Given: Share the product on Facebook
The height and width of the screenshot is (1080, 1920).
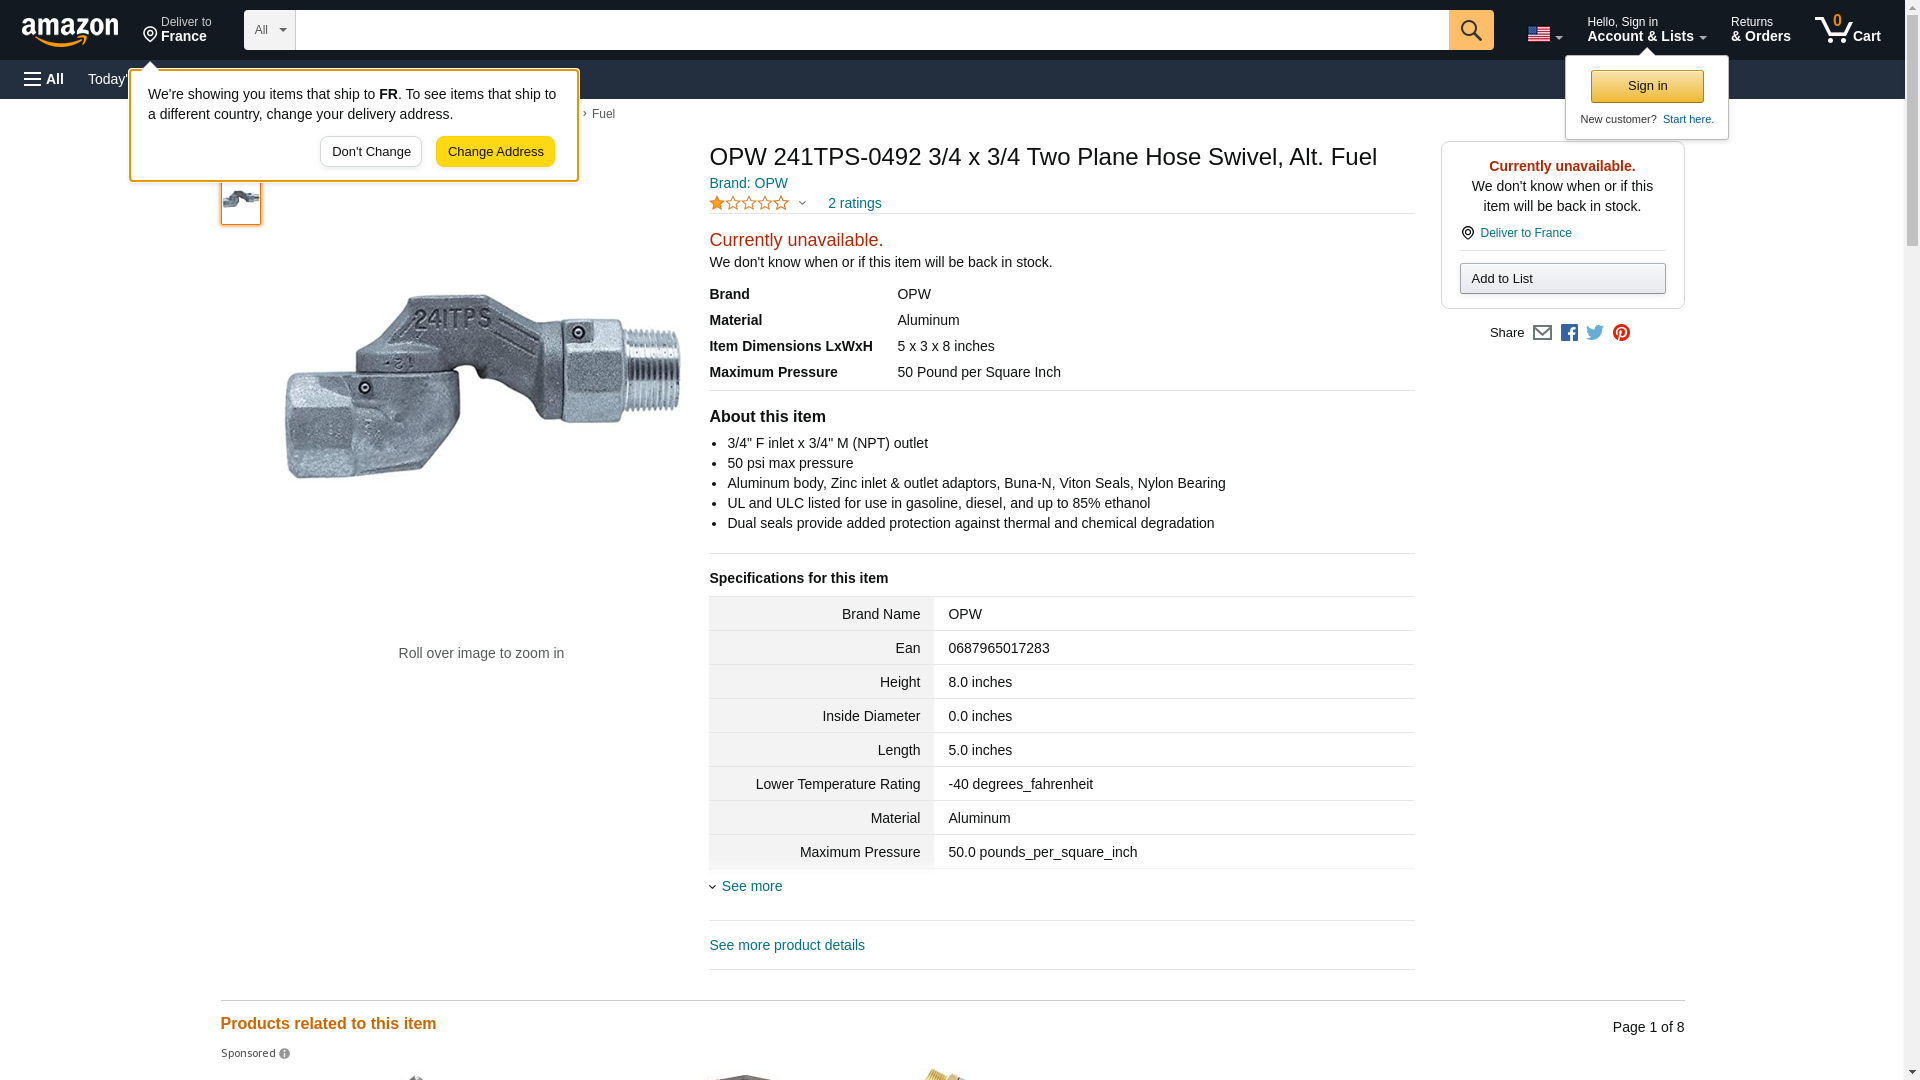Looking at the screenshot, I should point(1569,333).
